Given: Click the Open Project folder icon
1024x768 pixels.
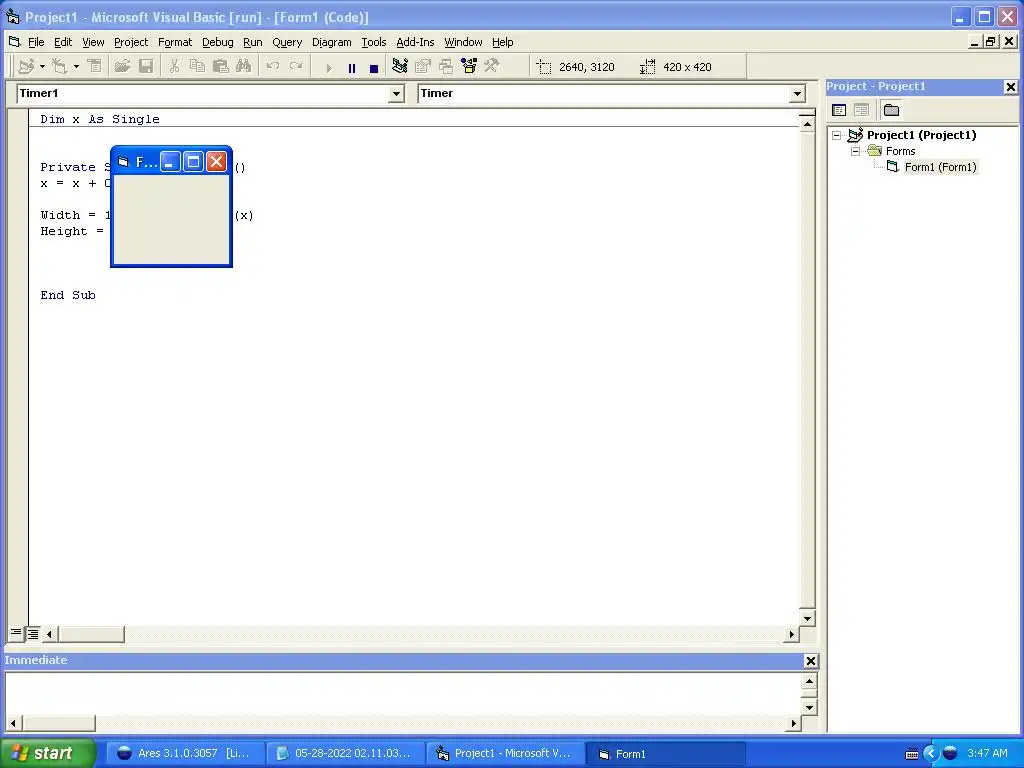Looking at the screenshot, I should (x=122, y=67).
